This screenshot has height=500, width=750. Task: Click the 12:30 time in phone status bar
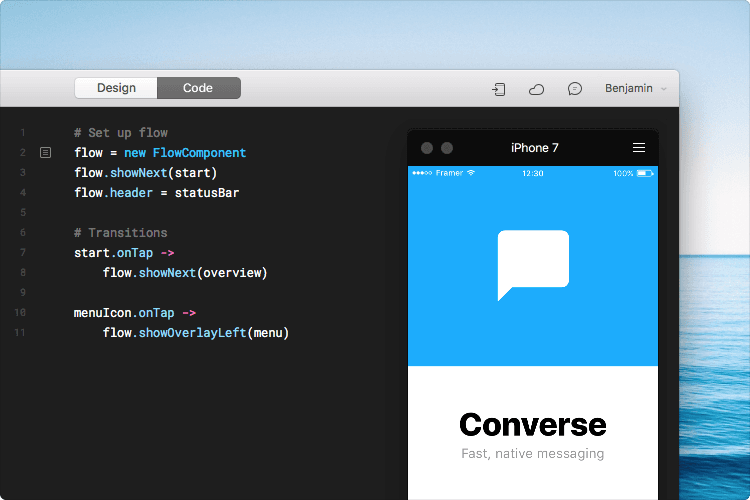[x=533, y=173]
